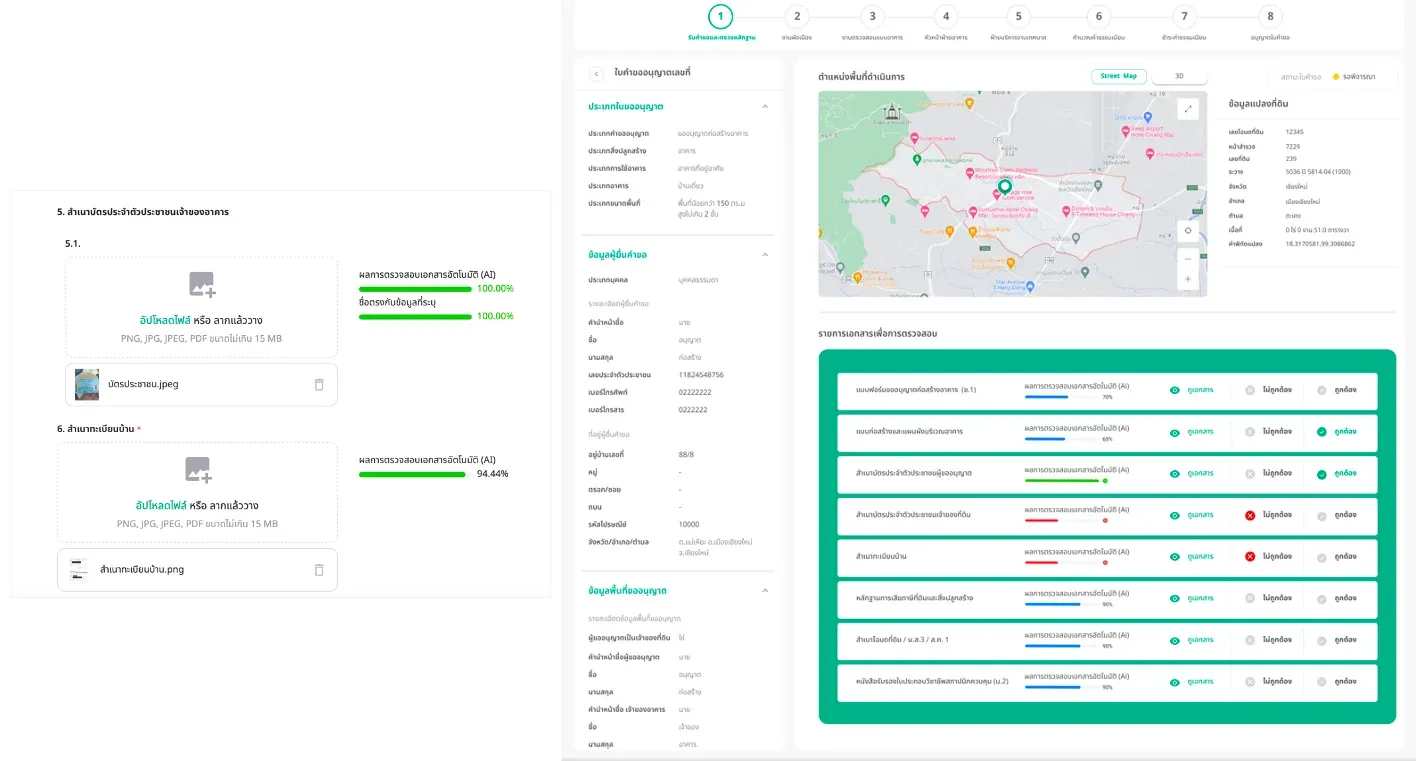Mark the first document row as ถูกต้อง
Screen dimensions: 1416x761
tap(1336, 390)
